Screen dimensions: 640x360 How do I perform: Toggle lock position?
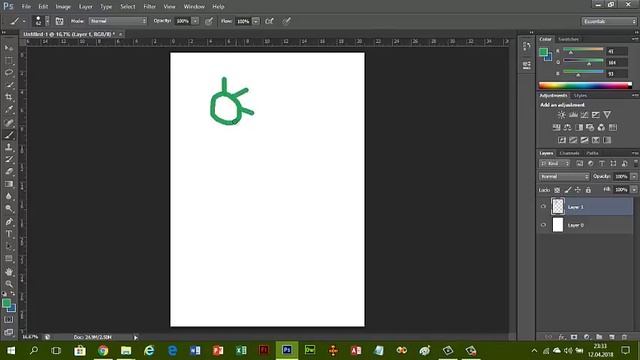[x=578, y=190]
